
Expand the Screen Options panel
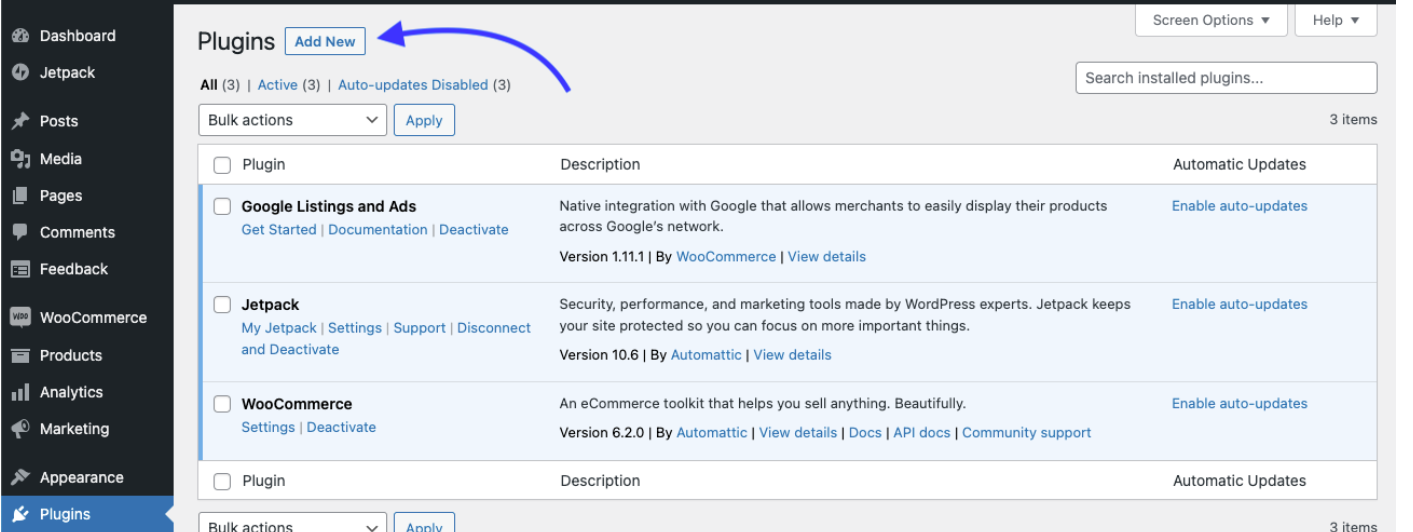coord(1210,20)
